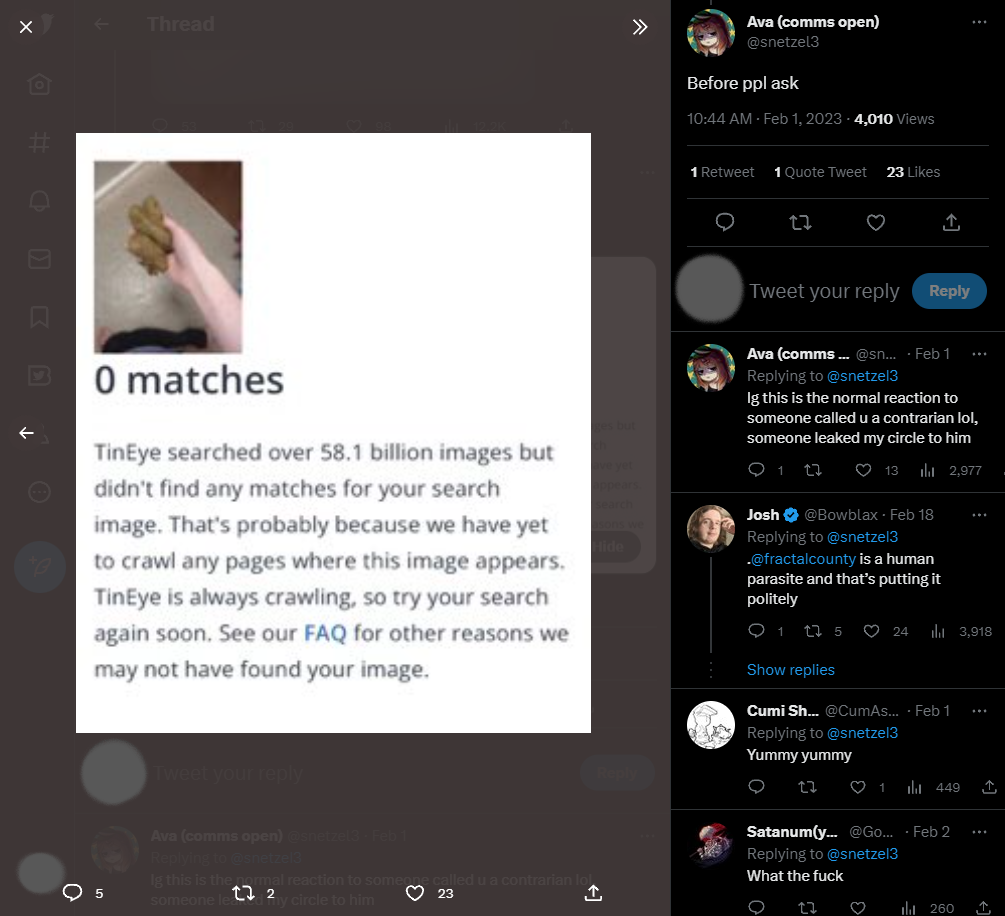Share Cumi's Yummy yummy tweet
This screenshot has width=1005, height=916.
click(990, 787)
